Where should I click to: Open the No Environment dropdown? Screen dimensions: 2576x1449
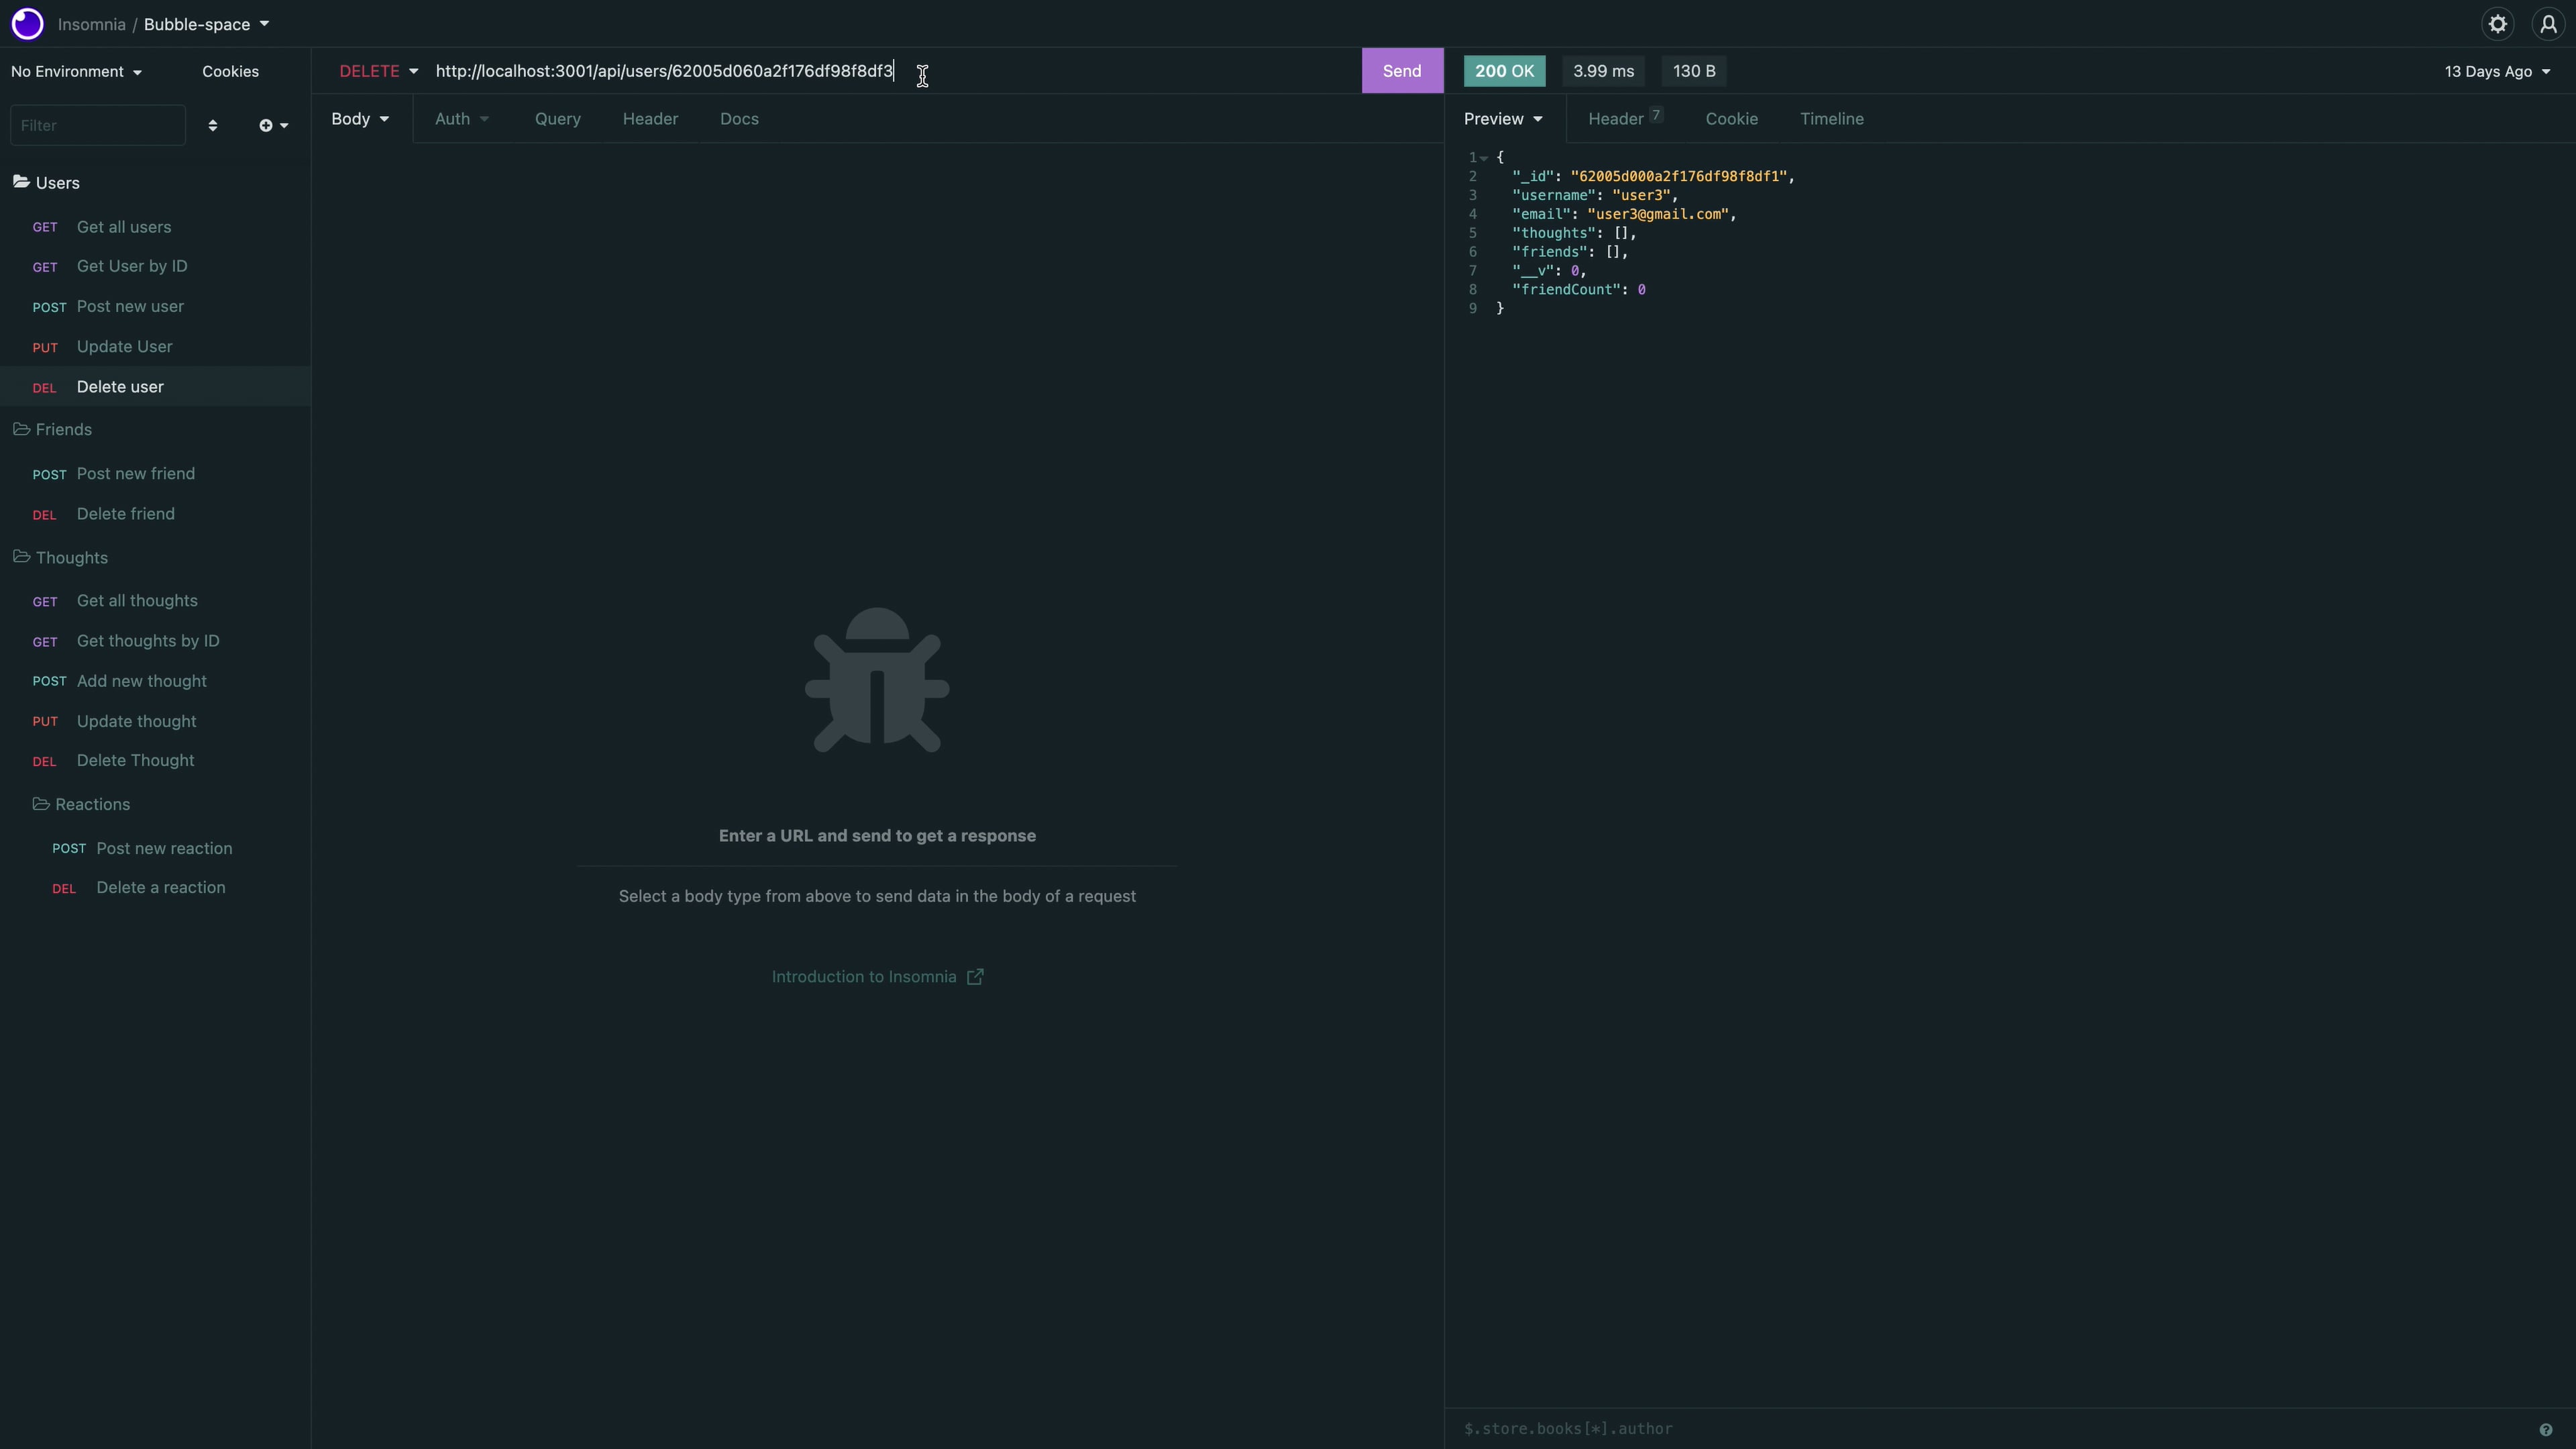(76, 71)
